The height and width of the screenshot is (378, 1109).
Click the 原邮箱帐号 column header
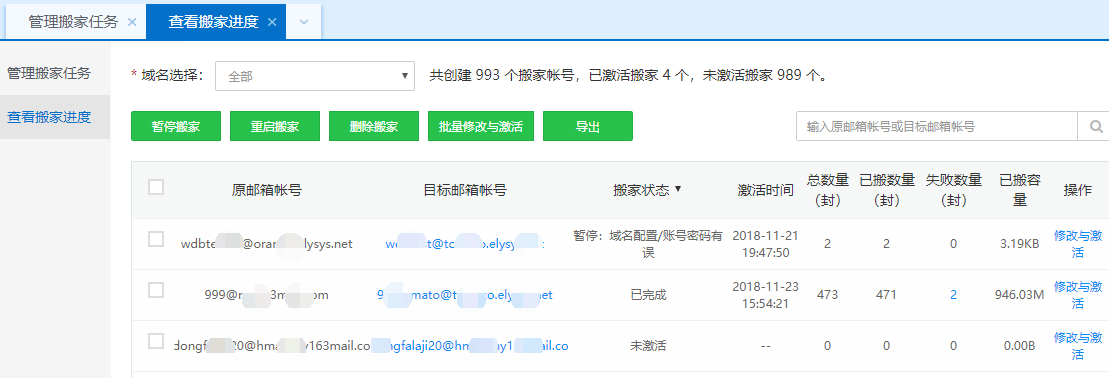coord(267,190)
